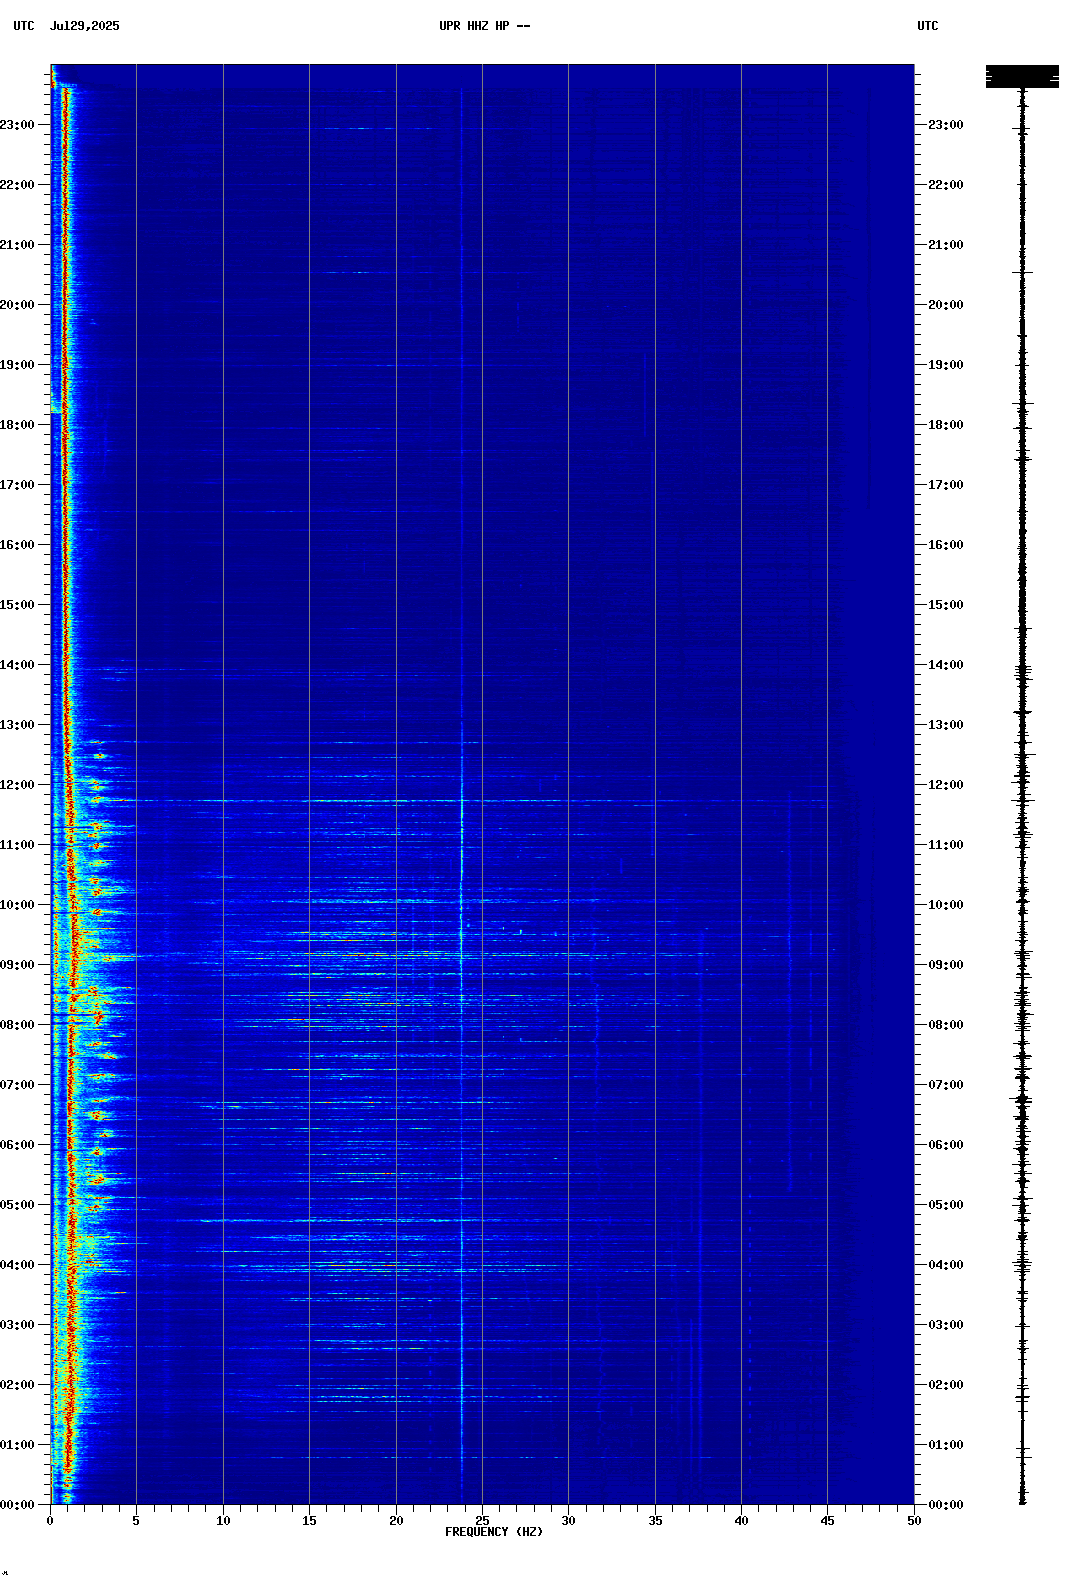This screenshot has height=1584, width=1066.
Task: Select 01:00 on the right time axis
Action: 946,1445
